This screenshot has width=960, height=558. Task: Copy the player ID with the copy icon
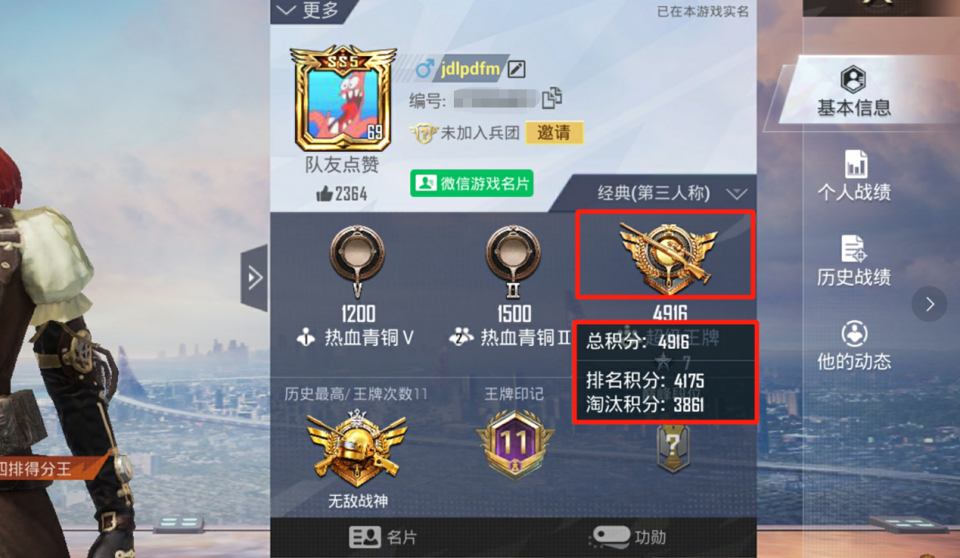(552, 98)
